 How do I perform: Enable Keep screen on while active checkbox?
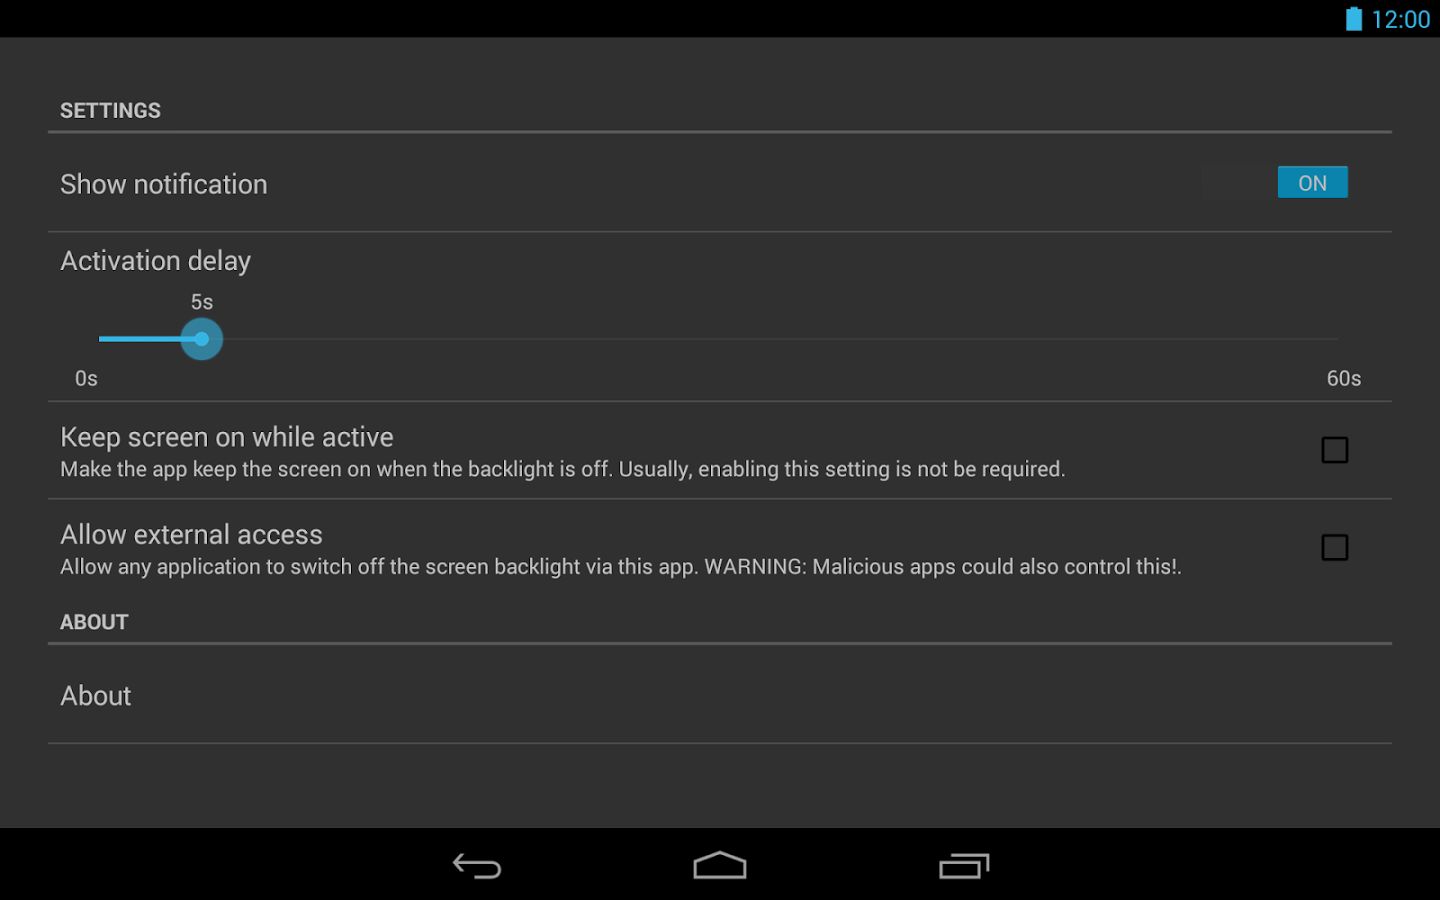pos(1334,450)
